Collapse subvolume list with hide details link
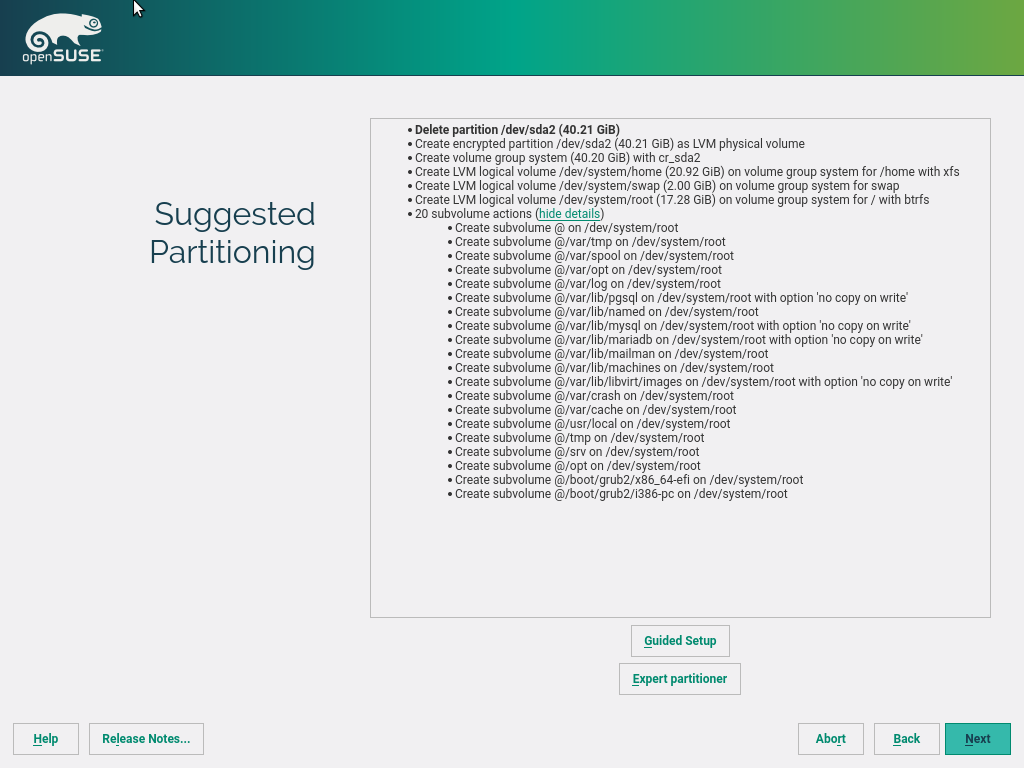This screenshot has width=1024, height=768. click(570, 214)
